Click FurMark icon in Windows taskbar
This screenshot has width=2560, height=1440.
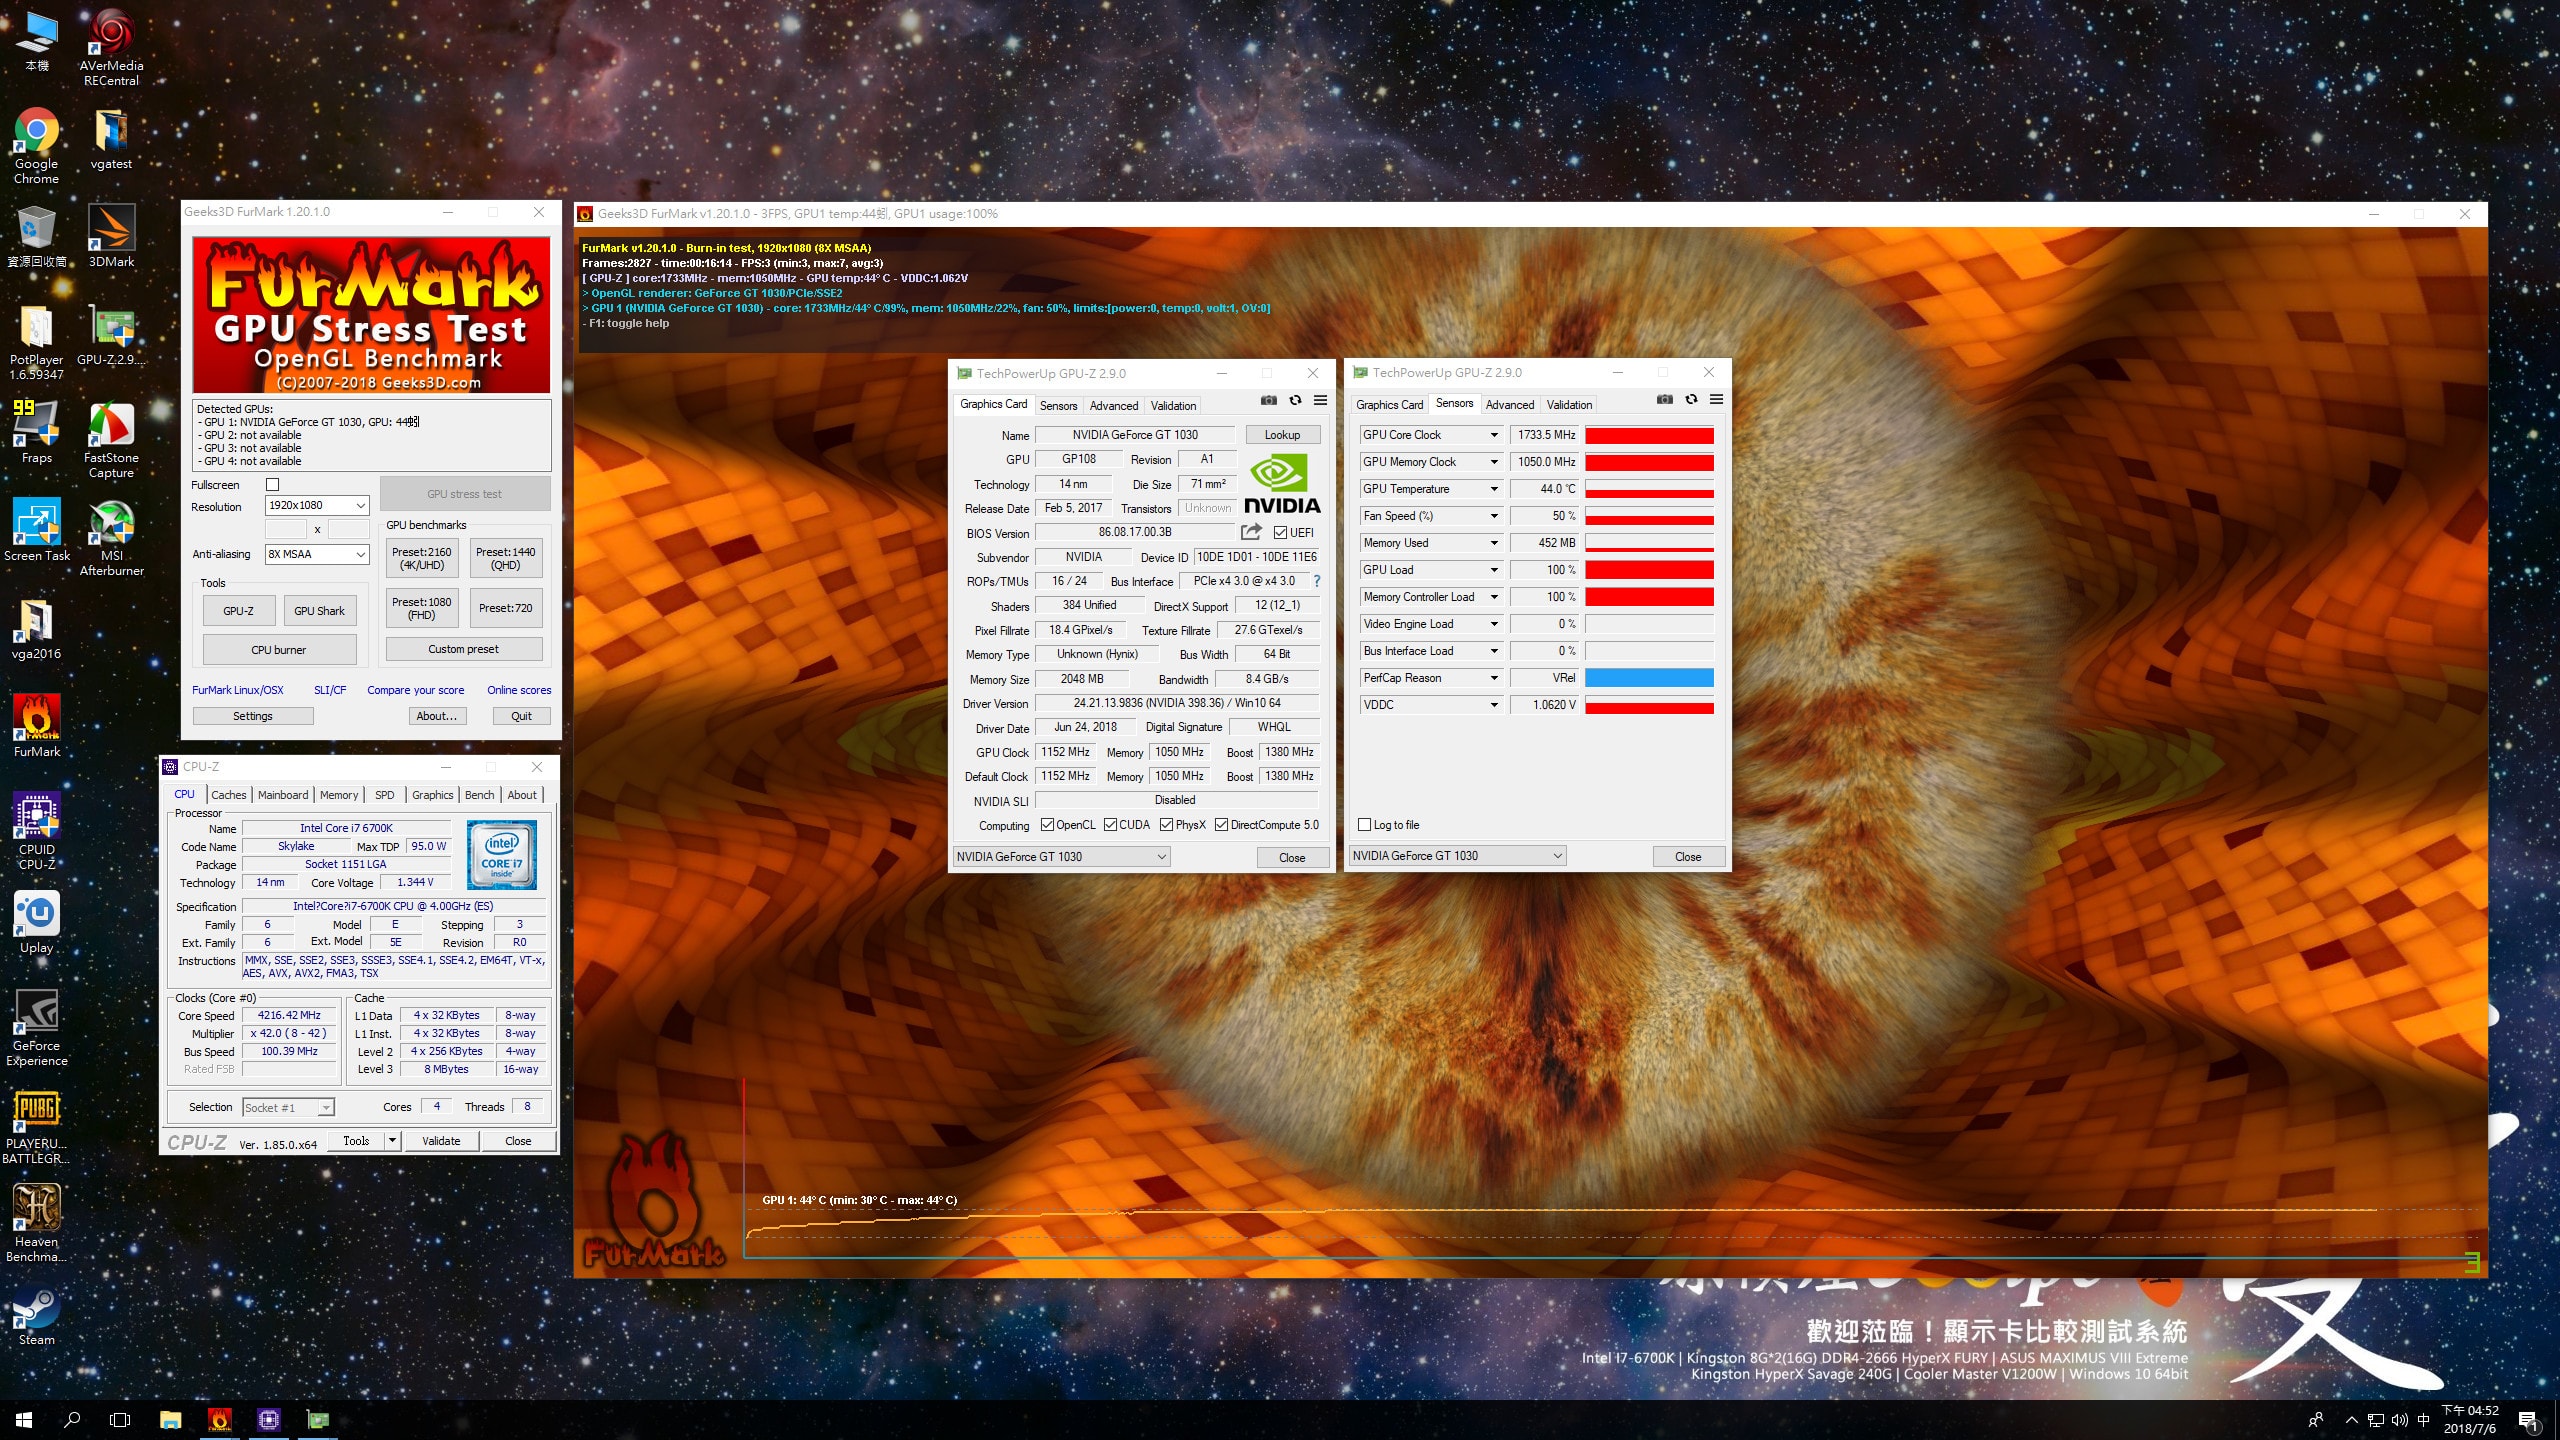[x=219, y=1420]
